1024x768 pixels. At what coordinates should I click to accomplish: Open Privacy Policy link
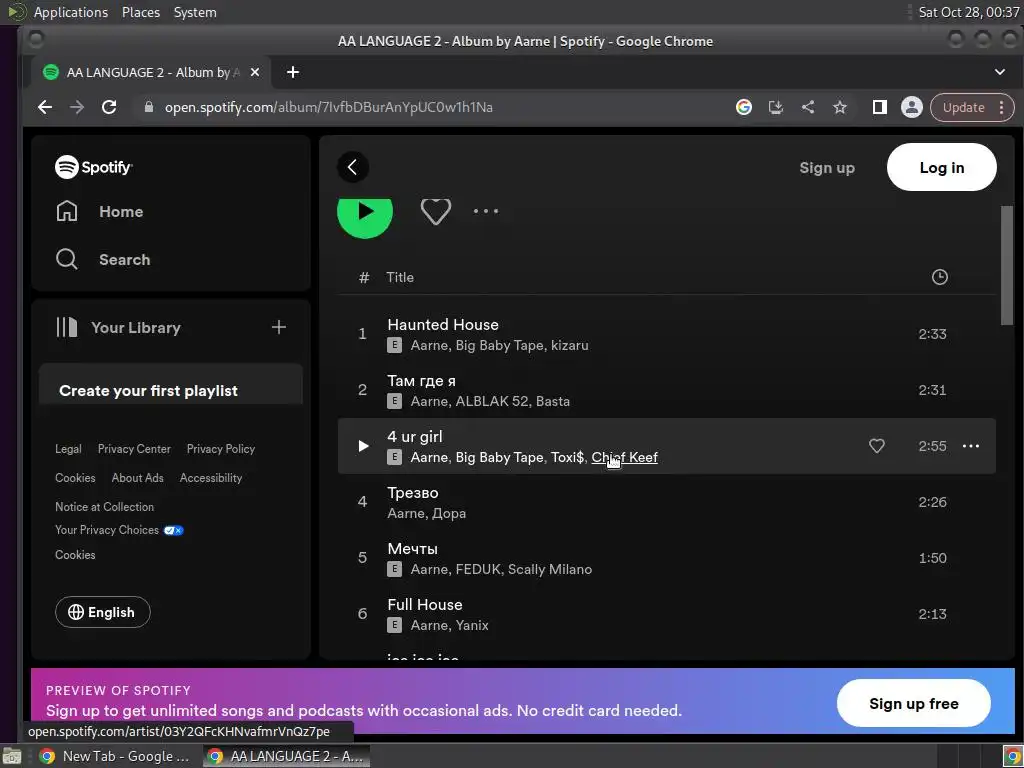(221, 449)
